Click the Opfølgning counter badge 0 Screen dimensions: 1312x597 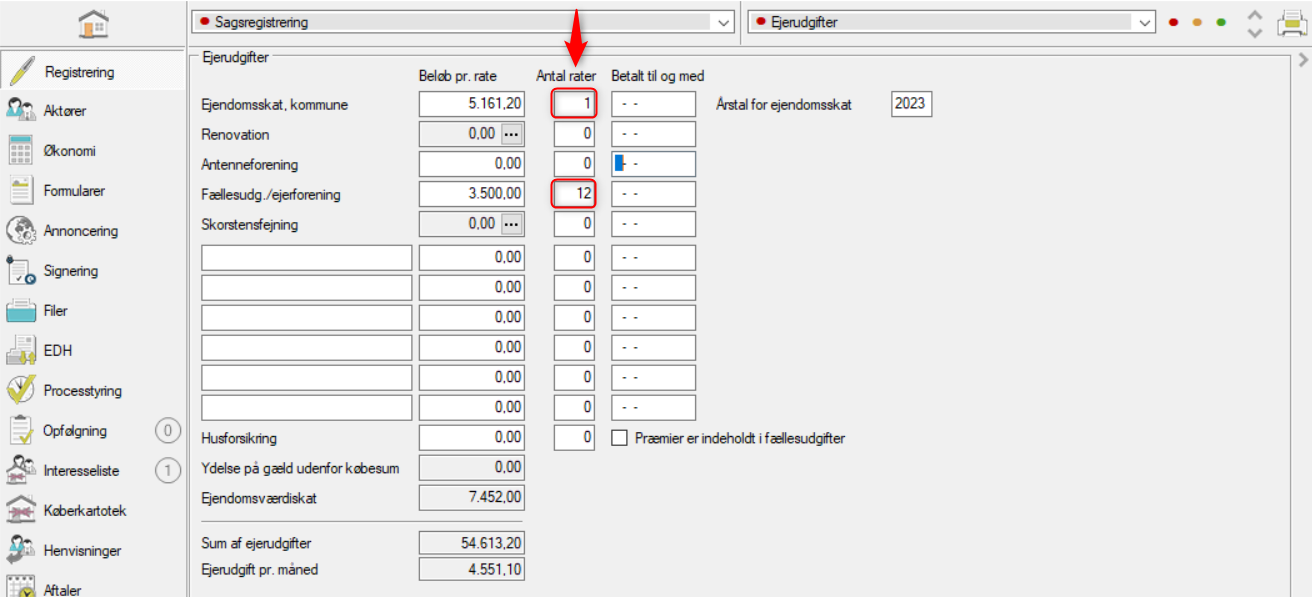(168, 431)
